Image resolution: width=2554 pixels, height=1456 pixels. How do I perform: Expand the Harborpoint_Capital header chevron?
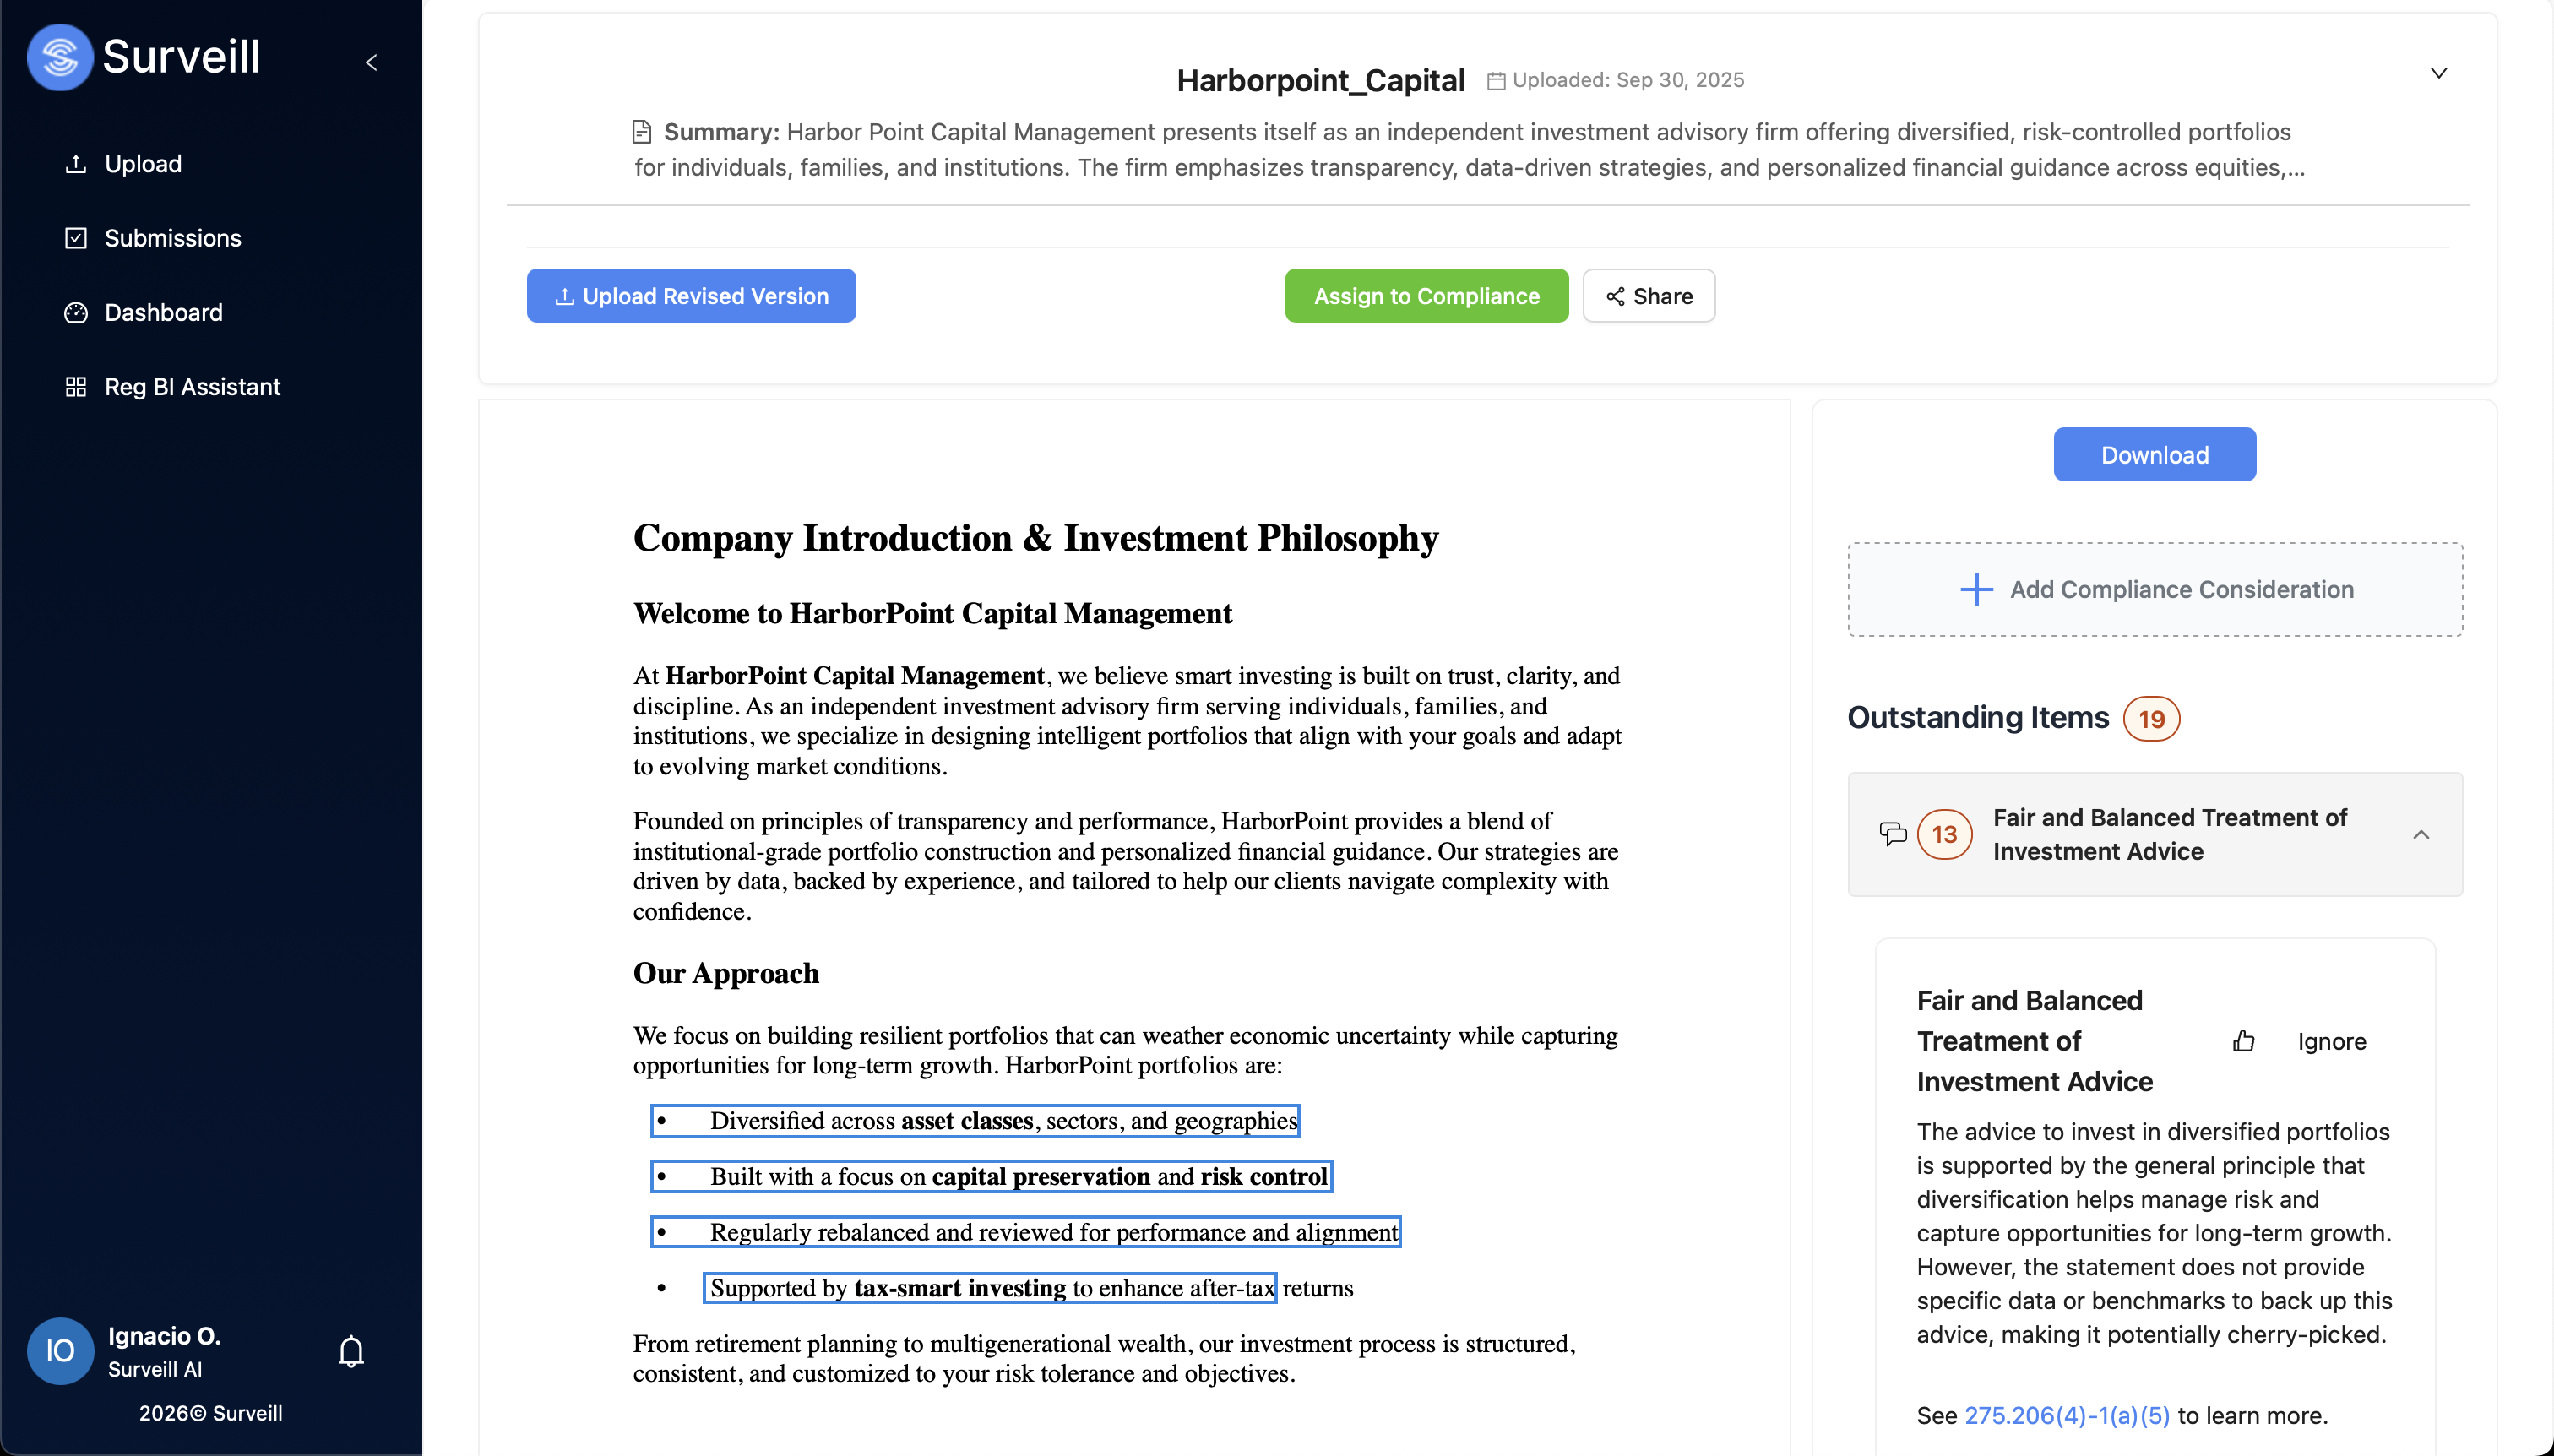pos(2439,73)
